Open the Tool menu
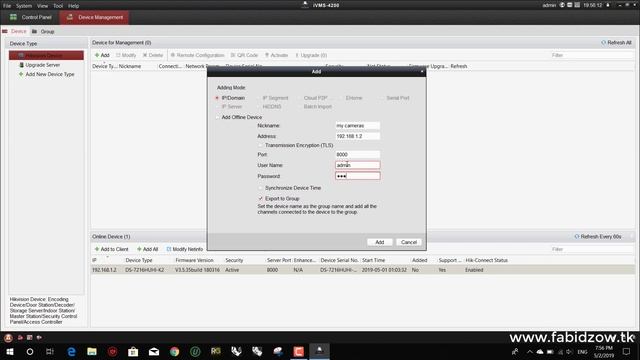Screen dimensions: 640x360 click(x=58, y=6)
